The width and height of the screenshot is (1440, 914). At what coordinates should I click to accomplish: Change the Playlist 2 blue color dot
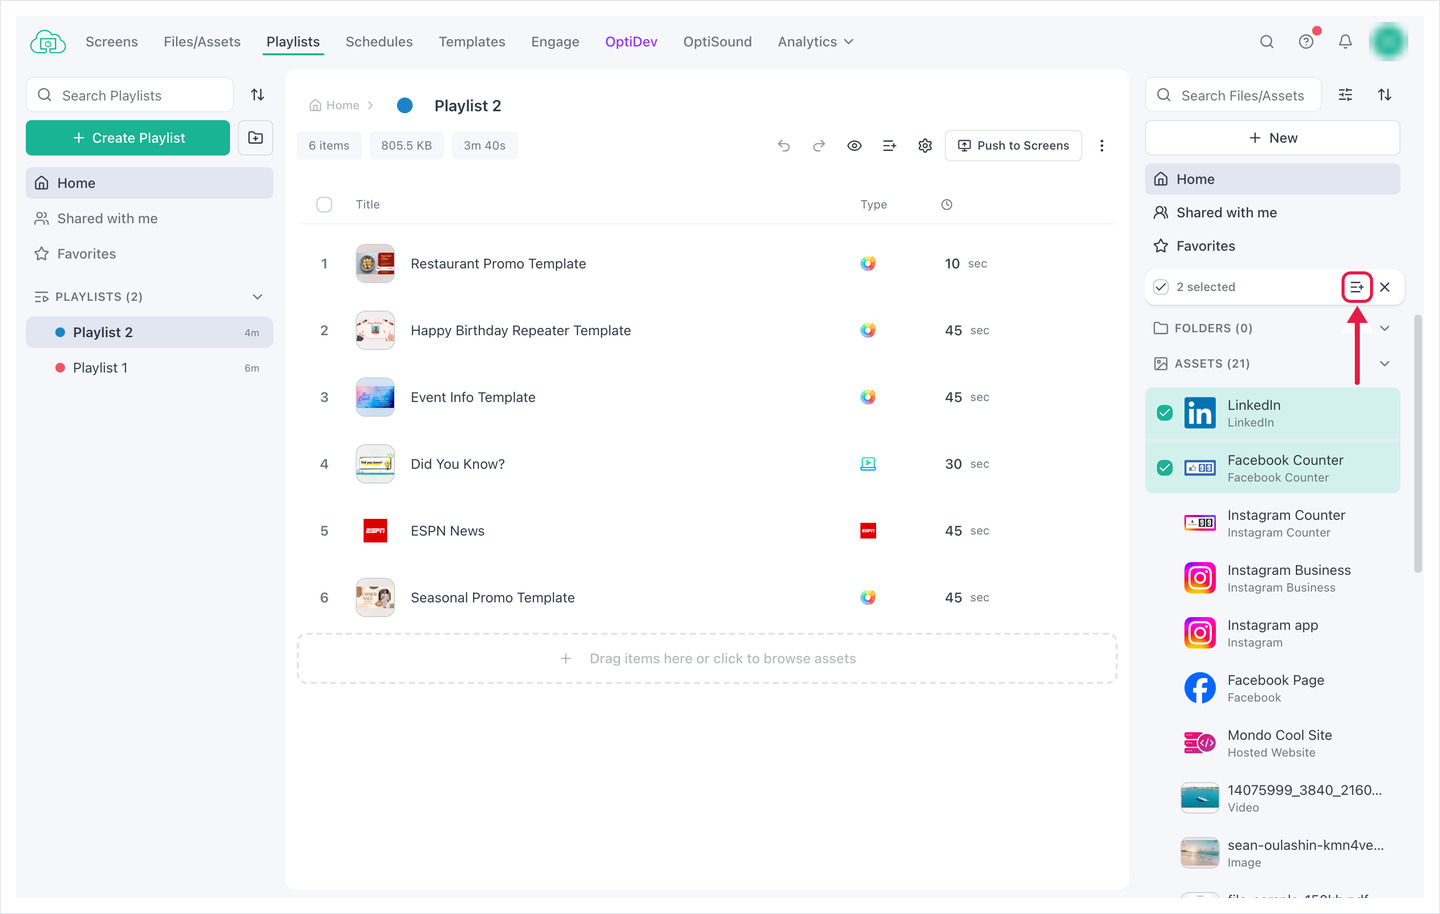coord(405,105)
